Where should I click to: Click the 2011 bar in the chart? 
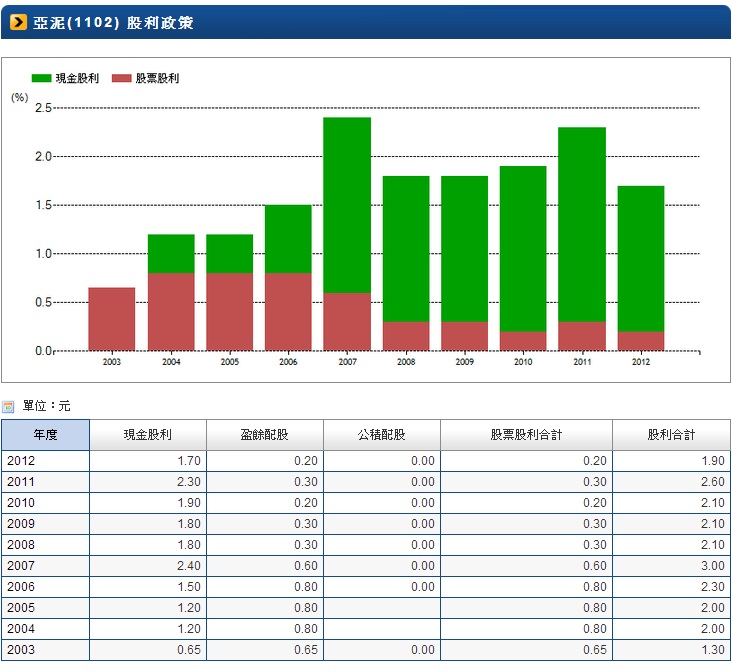tap(582, 239)
